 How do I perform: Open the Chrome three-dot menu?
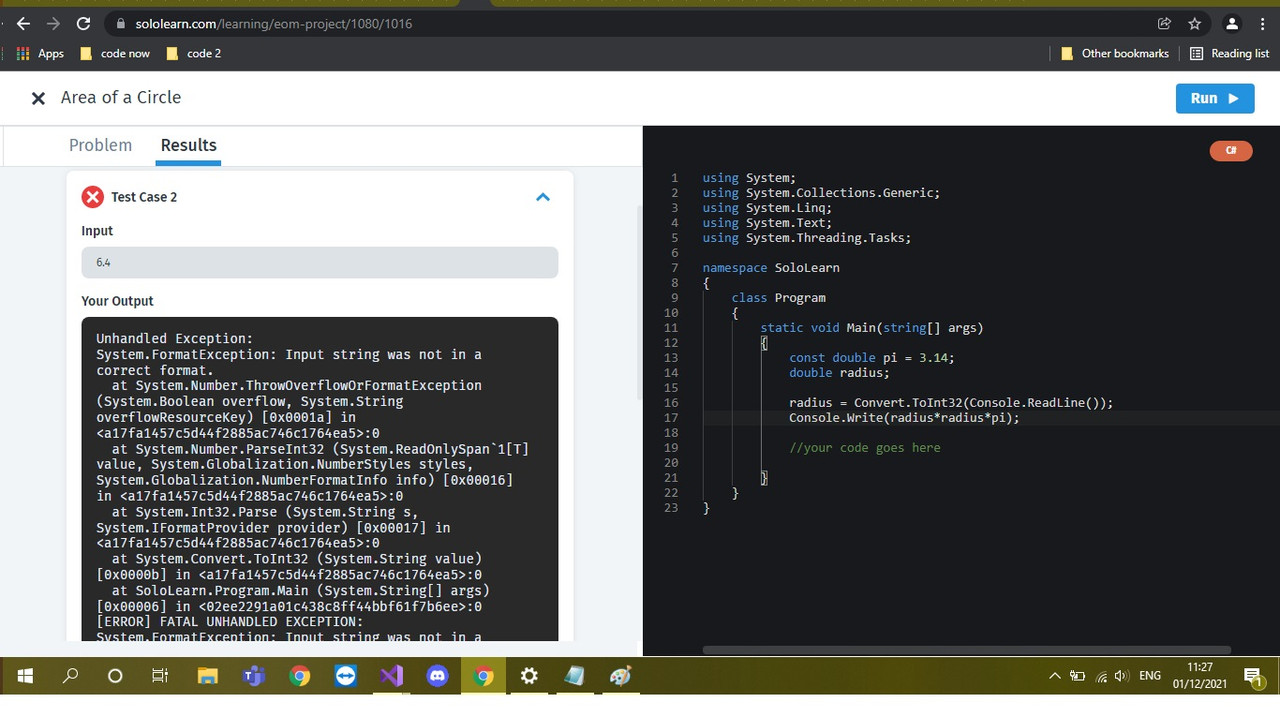1262,23
